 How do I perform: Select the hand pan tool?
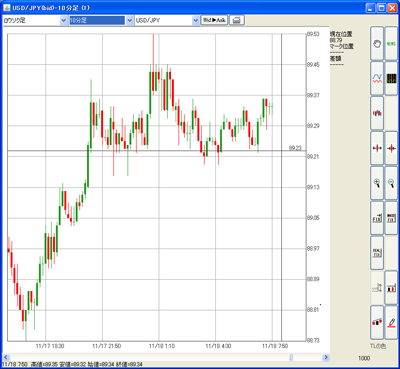[377, 44]
